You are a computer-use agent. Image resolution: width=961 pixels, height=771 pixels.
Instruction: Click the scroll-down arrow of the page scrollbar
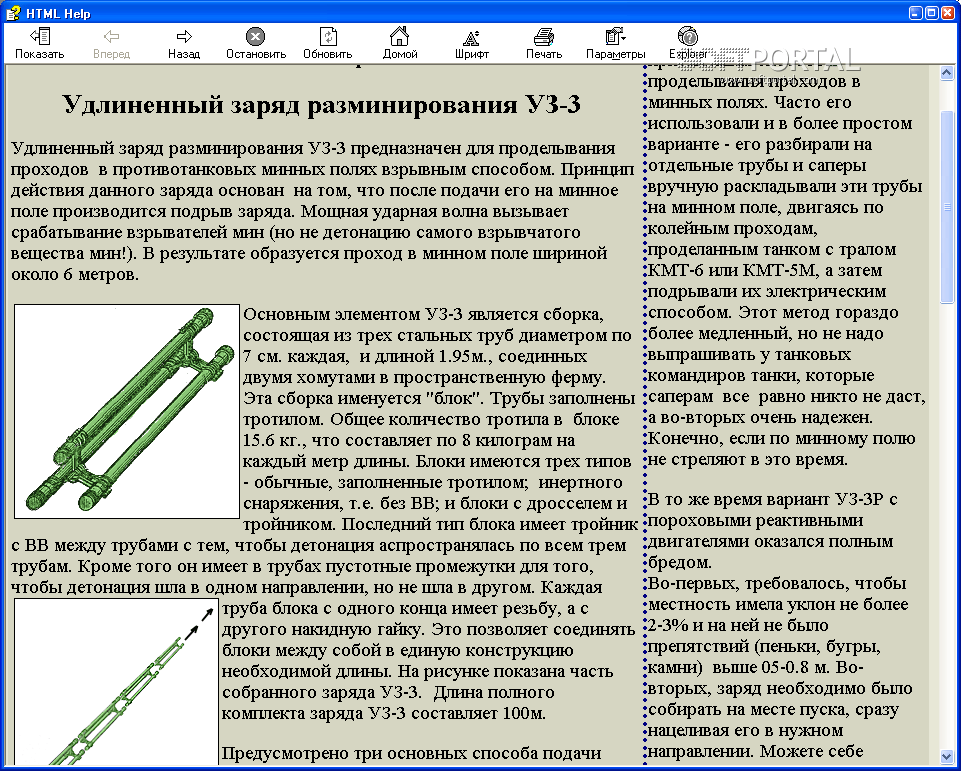(x=947, y=757)
